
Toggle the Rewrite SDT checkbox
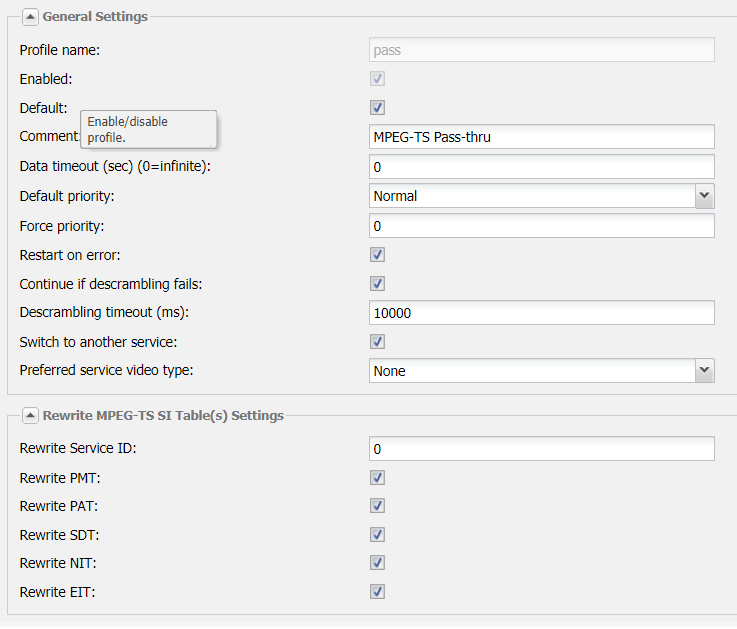coord(377,535)
